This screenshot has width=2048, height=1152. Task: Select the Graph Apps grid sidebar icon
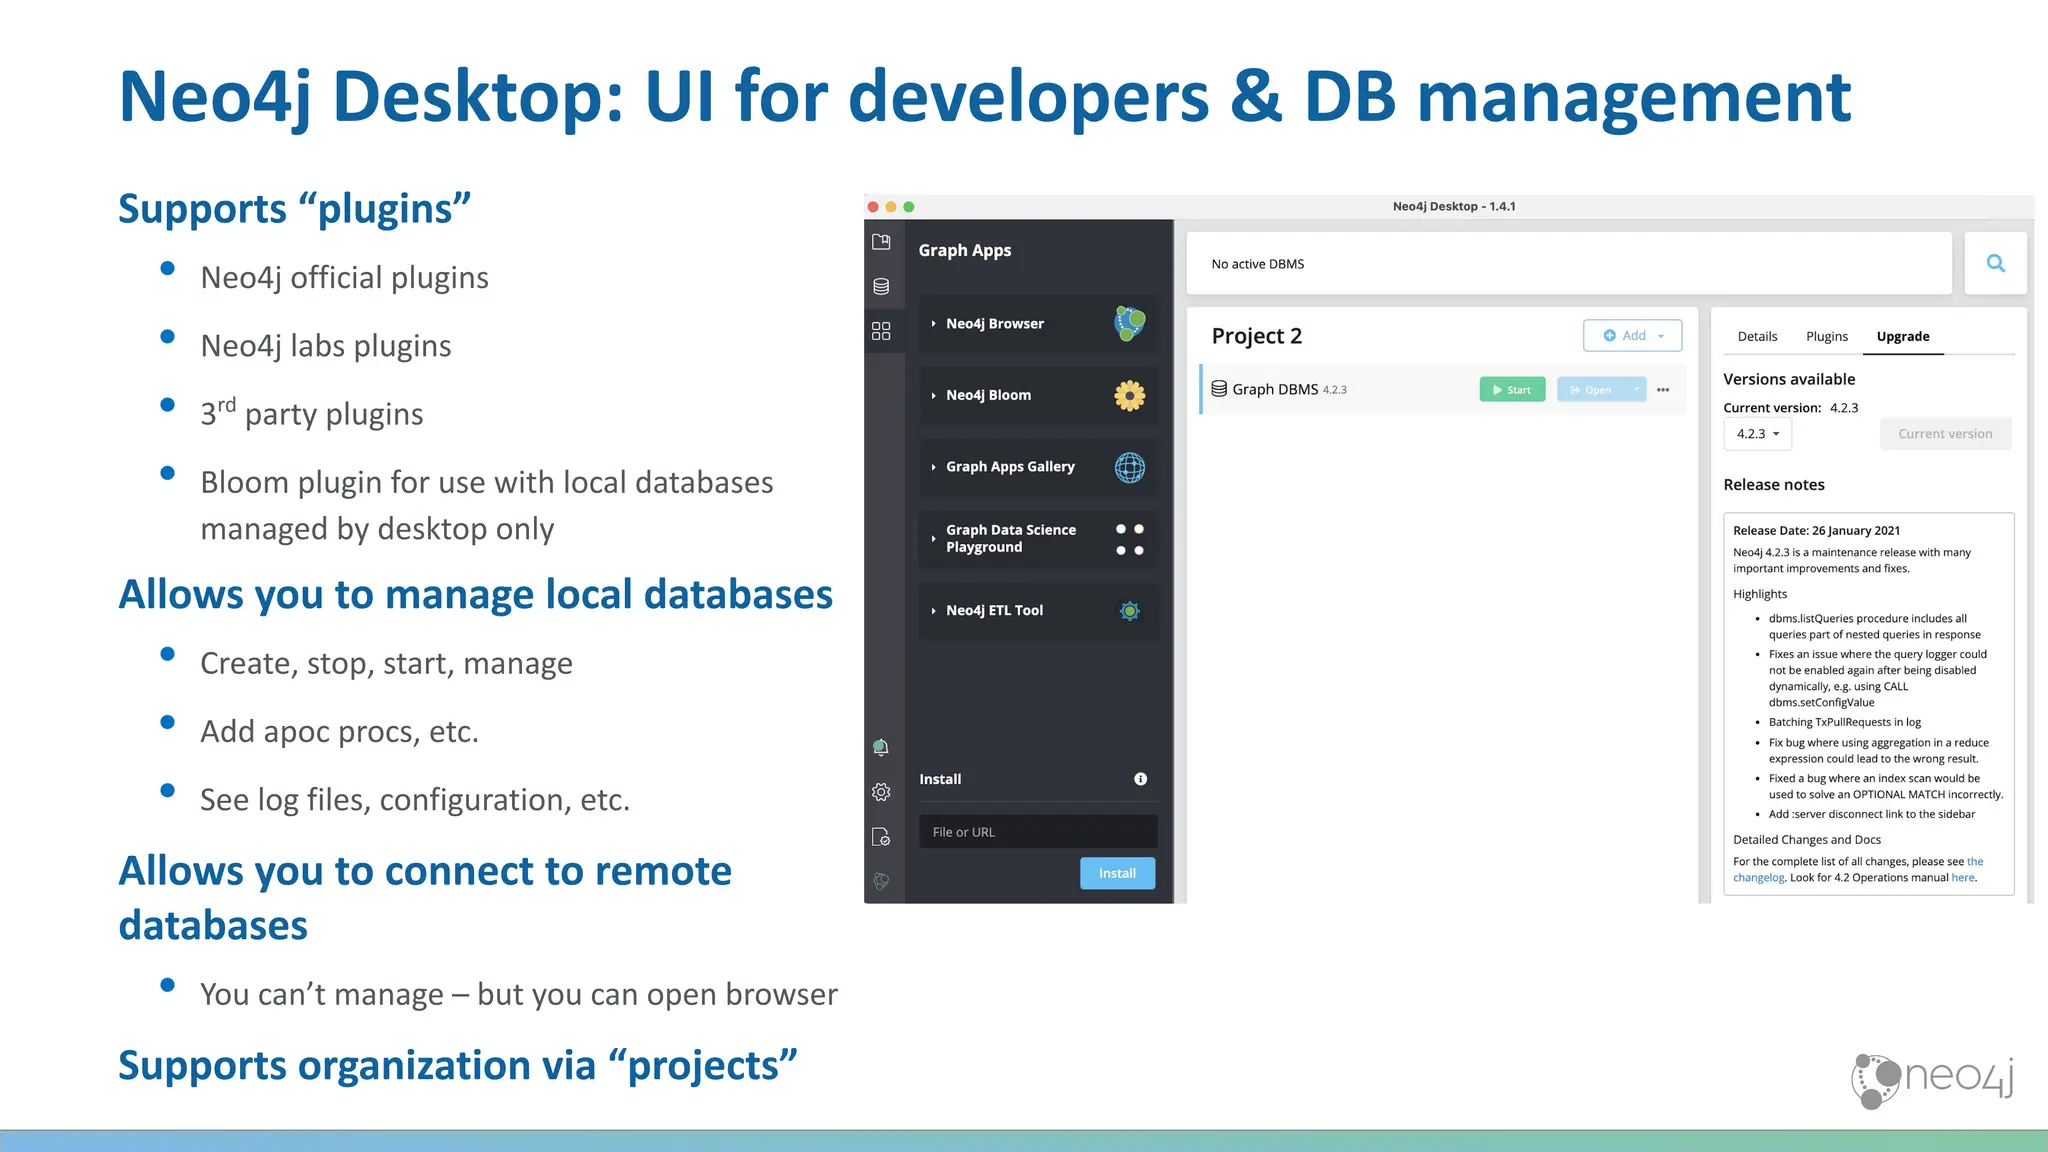[x=881, y=331]
